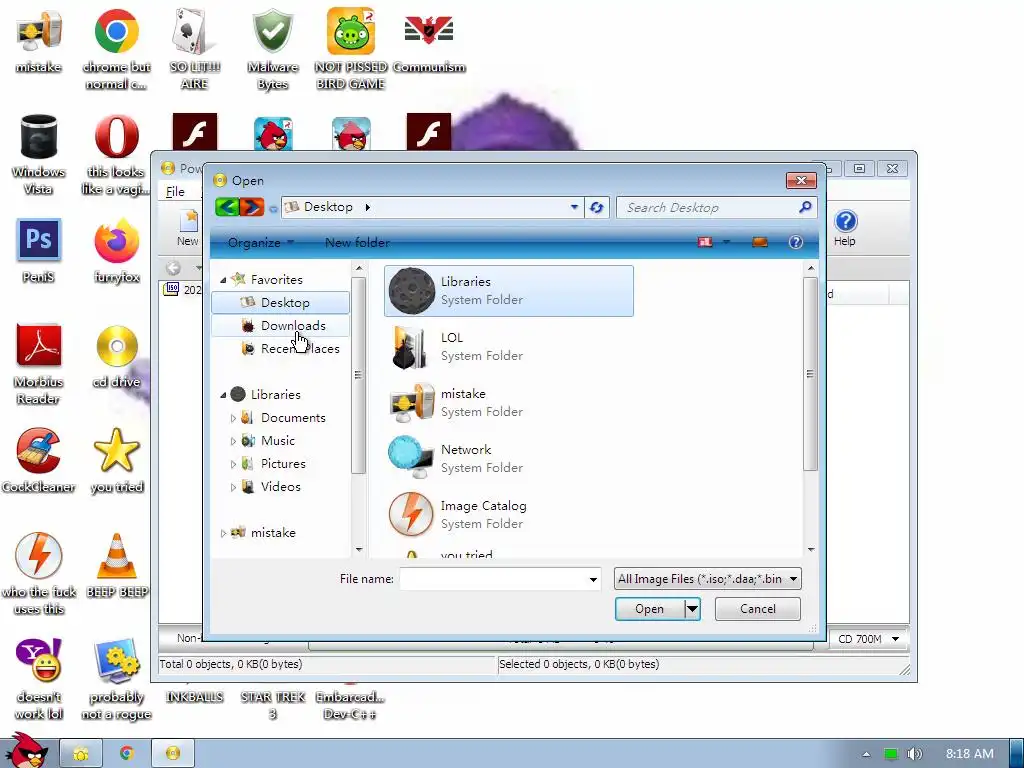This screenshot has width=1024, height=768.
Task: Click the file list vertical scrollbar thumb
Action: click(x=810, y=374)
